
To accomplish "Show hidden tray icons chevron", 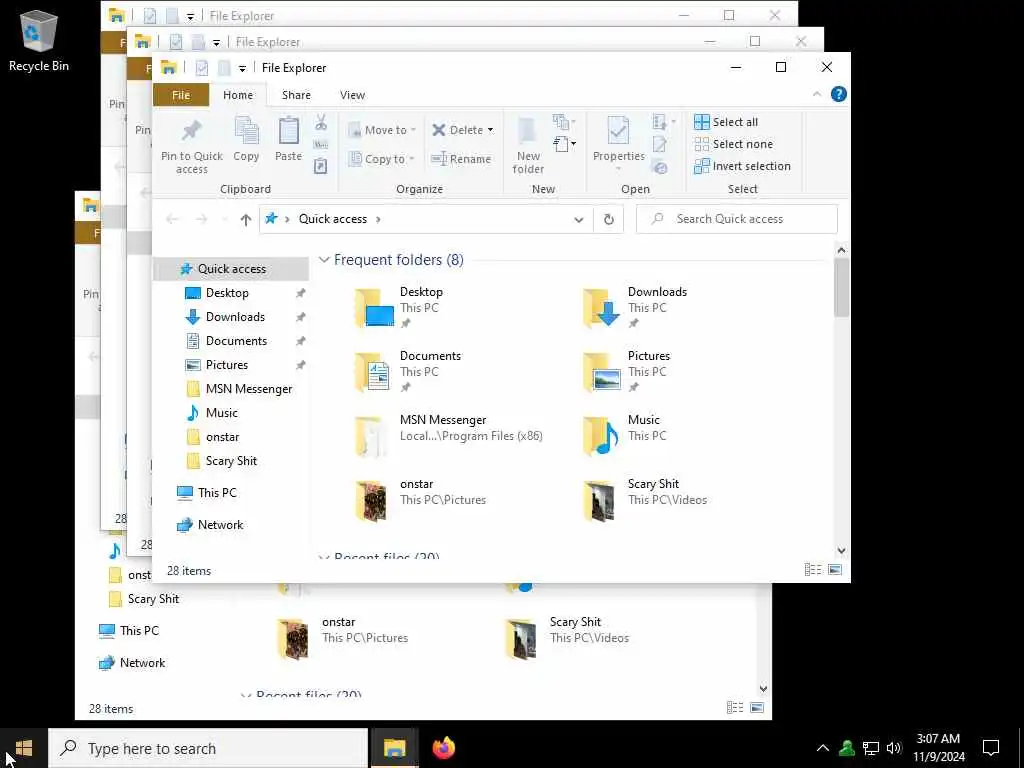I will [x=823, y=748].
